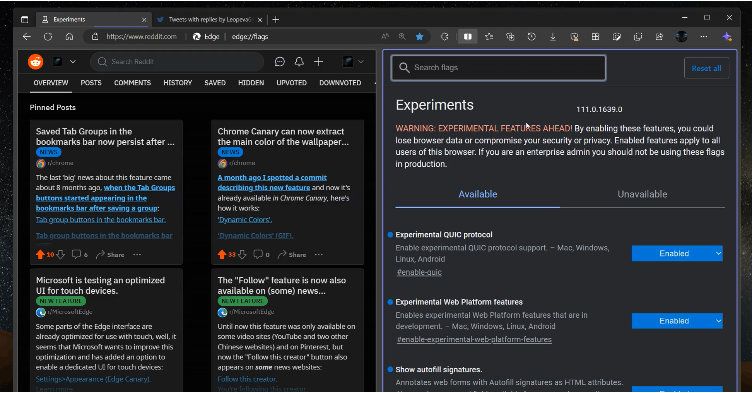Open more options on Chrome Canary post
This screenshot has height=393, width=752.
pos(318,255)
